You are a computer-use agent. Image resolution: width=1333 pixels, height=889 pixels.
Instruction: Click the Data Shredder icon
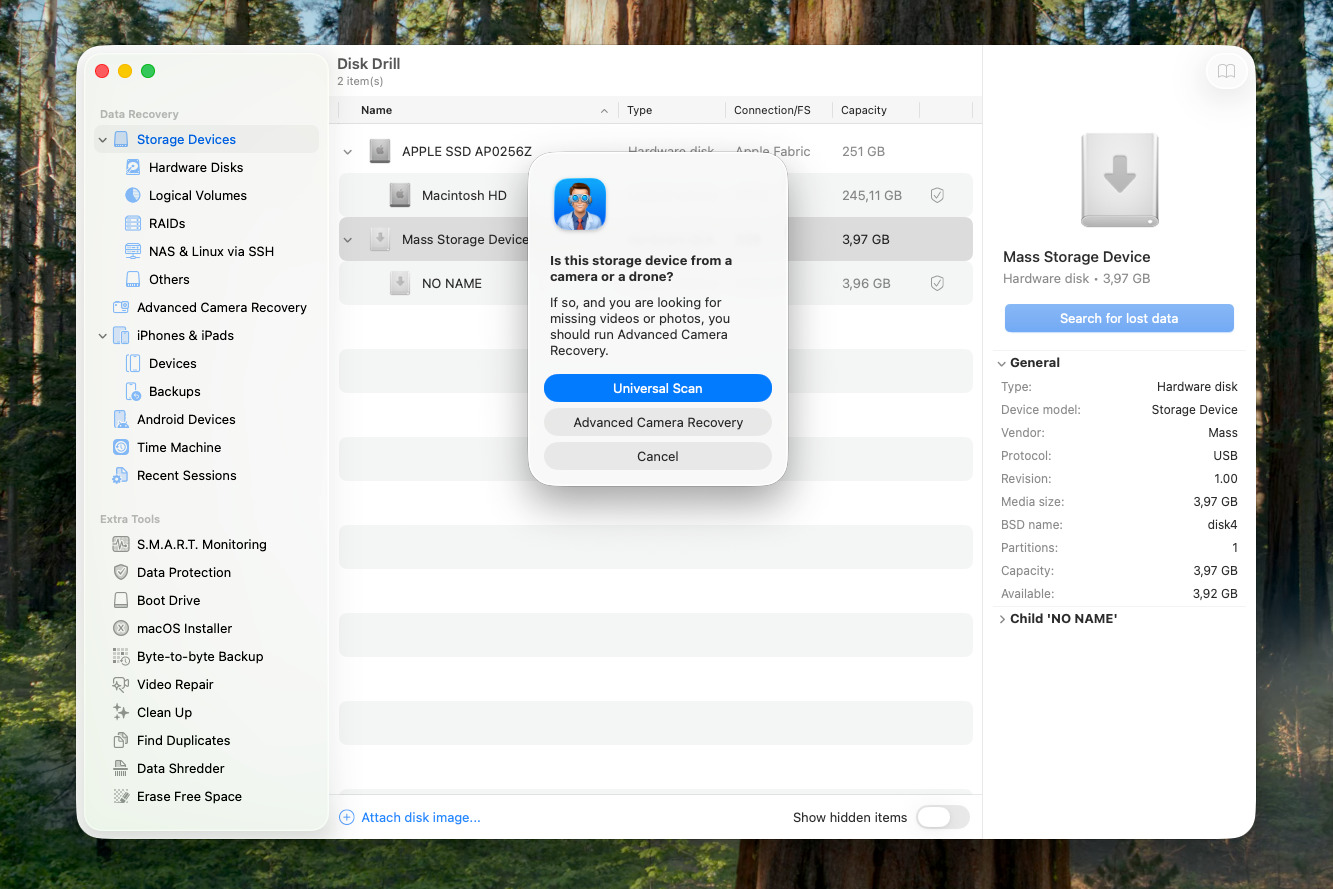[x=121, y=768]
